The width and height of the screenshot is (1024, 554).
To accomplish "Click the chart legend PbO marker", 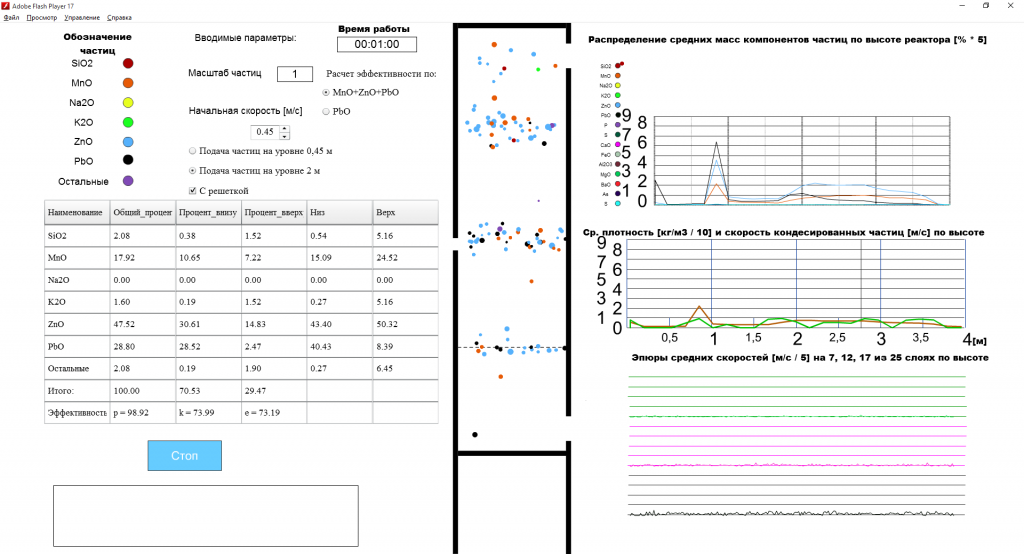I will [618, 115].
